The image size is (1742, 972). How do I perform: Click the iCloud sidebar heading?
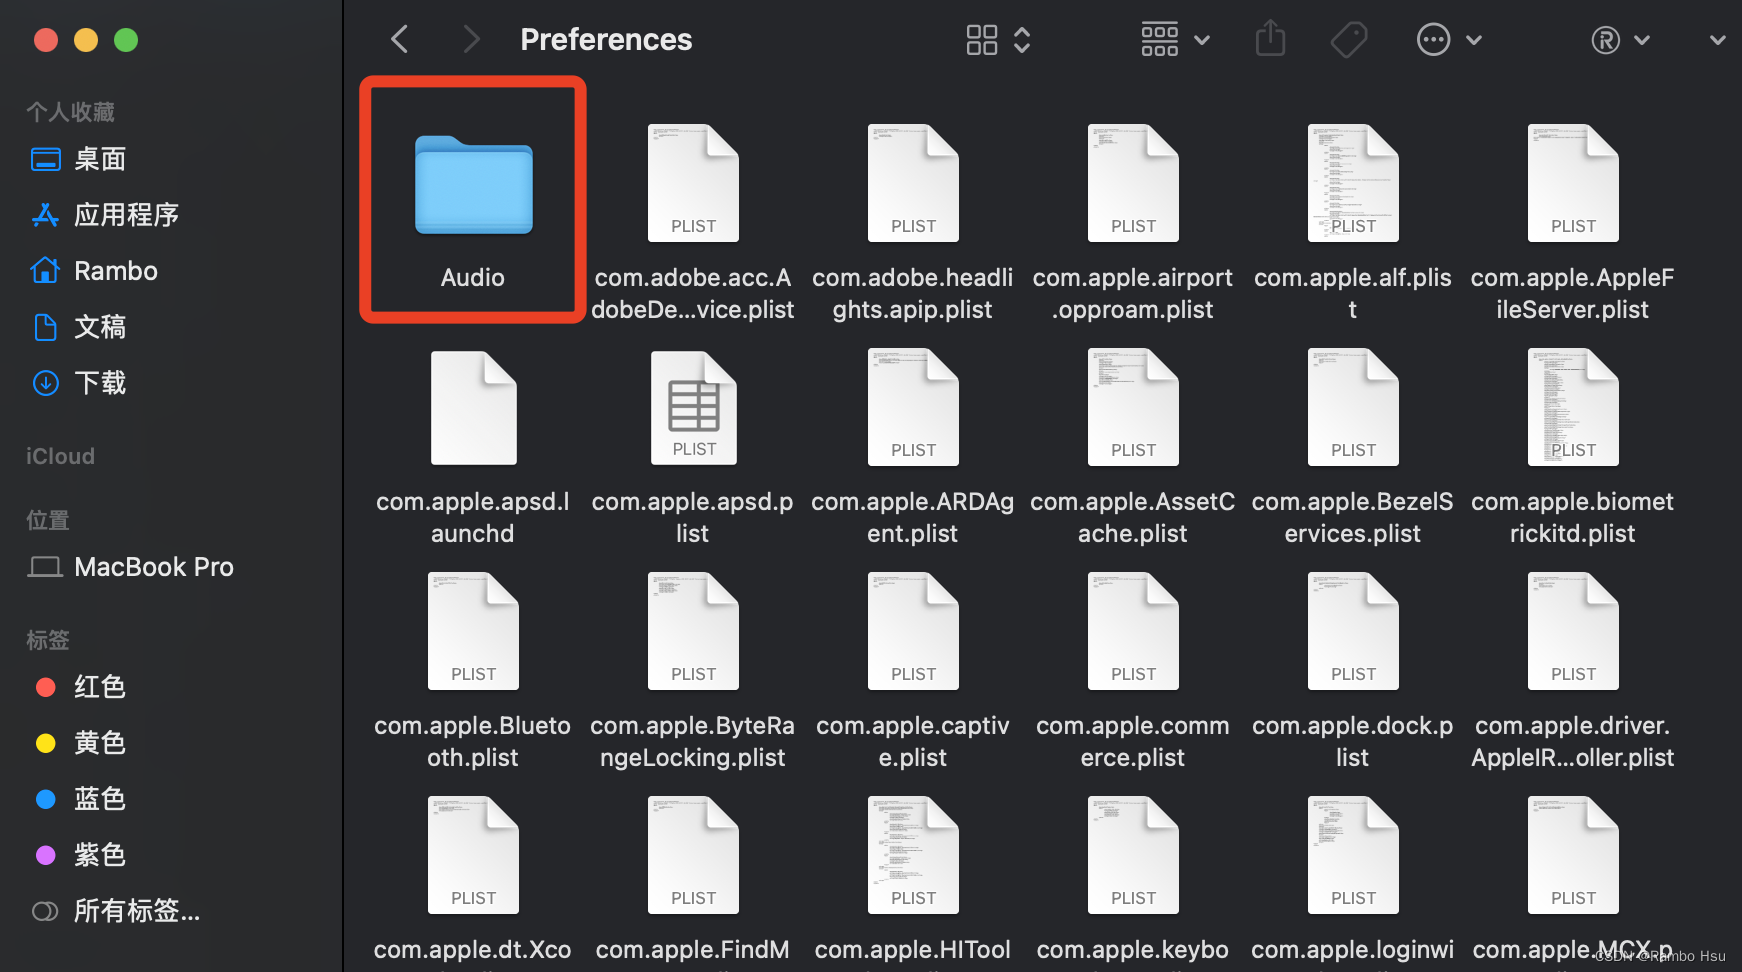(x=60, y=456)
